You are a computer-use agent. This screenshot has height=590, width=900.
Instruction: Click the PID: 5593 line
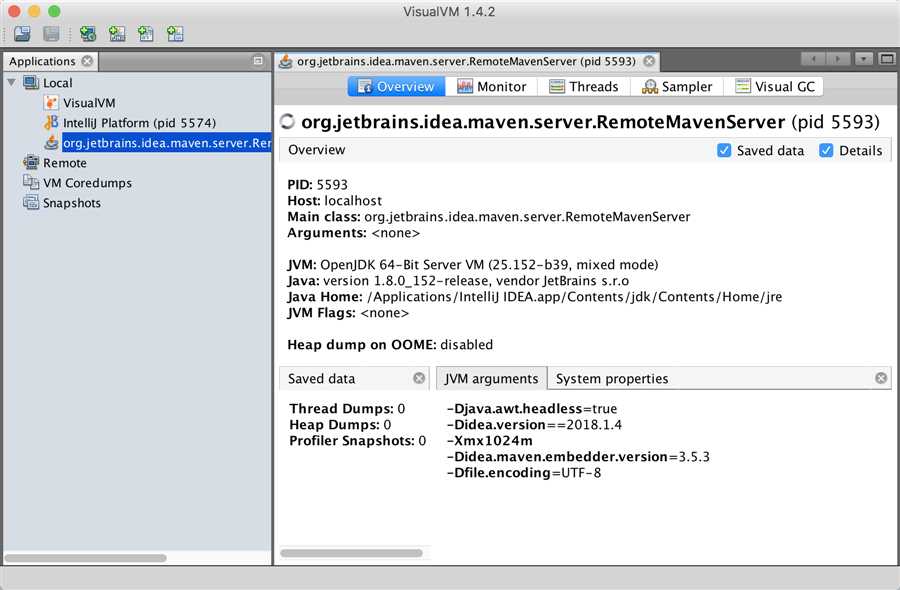[317, 185]
